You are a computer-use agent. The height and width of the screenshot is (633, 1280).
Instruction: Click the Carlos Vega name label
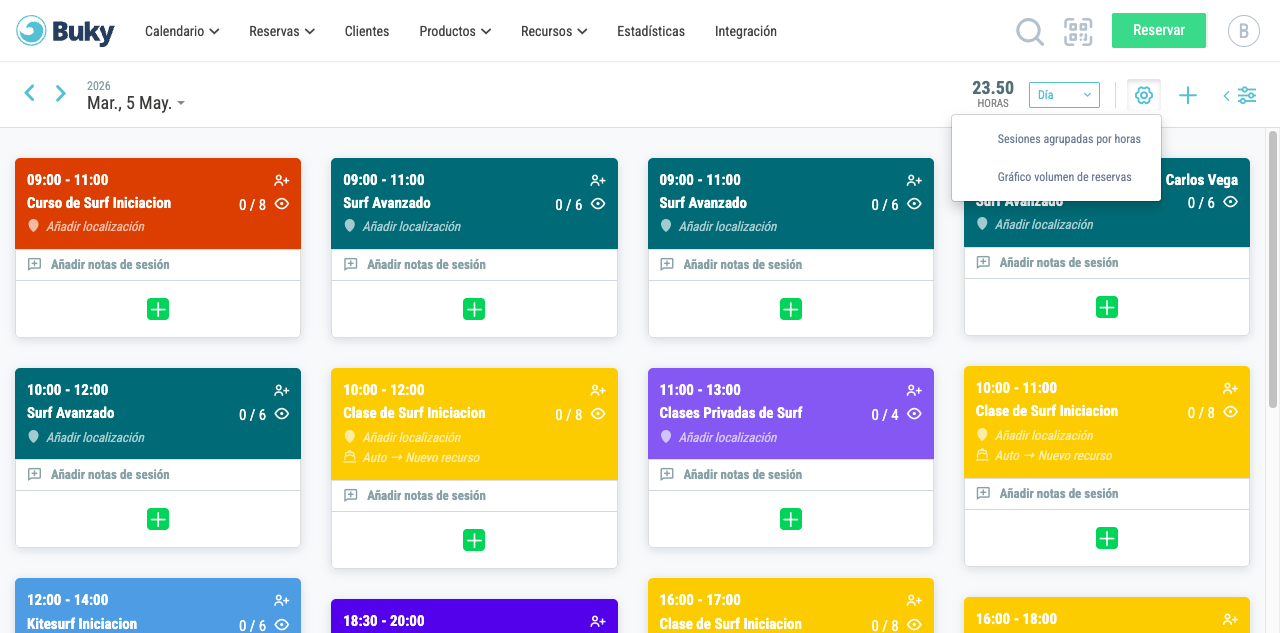click(1202, 181)
